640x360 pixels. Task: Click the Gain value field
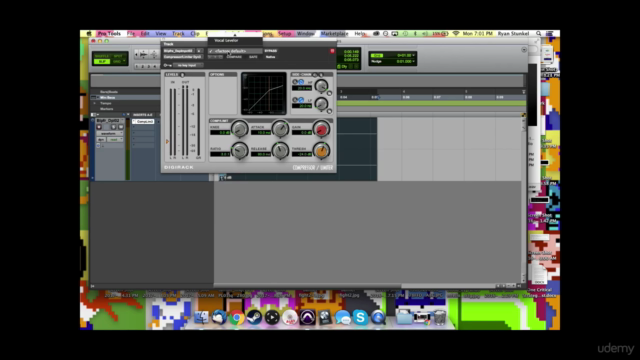[x=302, y=133]
